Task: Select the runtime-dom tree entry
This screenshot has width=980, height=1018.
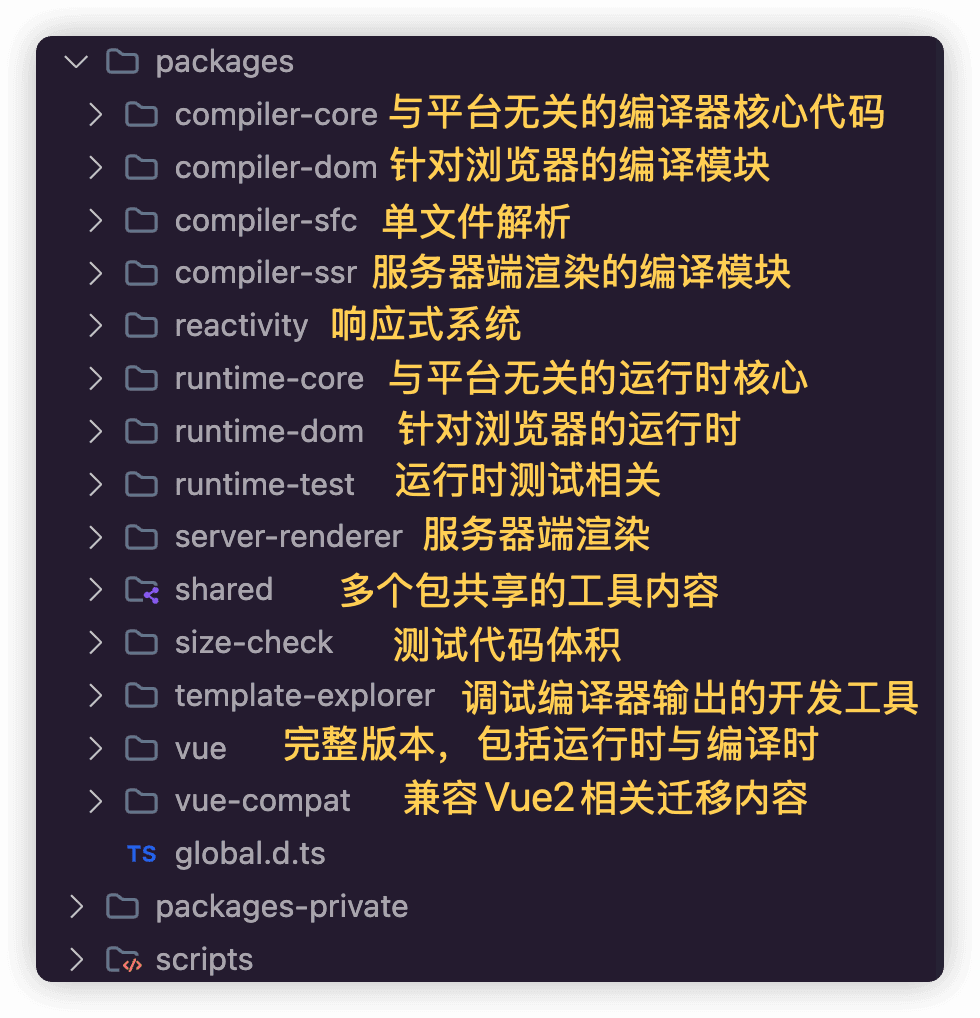Action: pos(269,432)
